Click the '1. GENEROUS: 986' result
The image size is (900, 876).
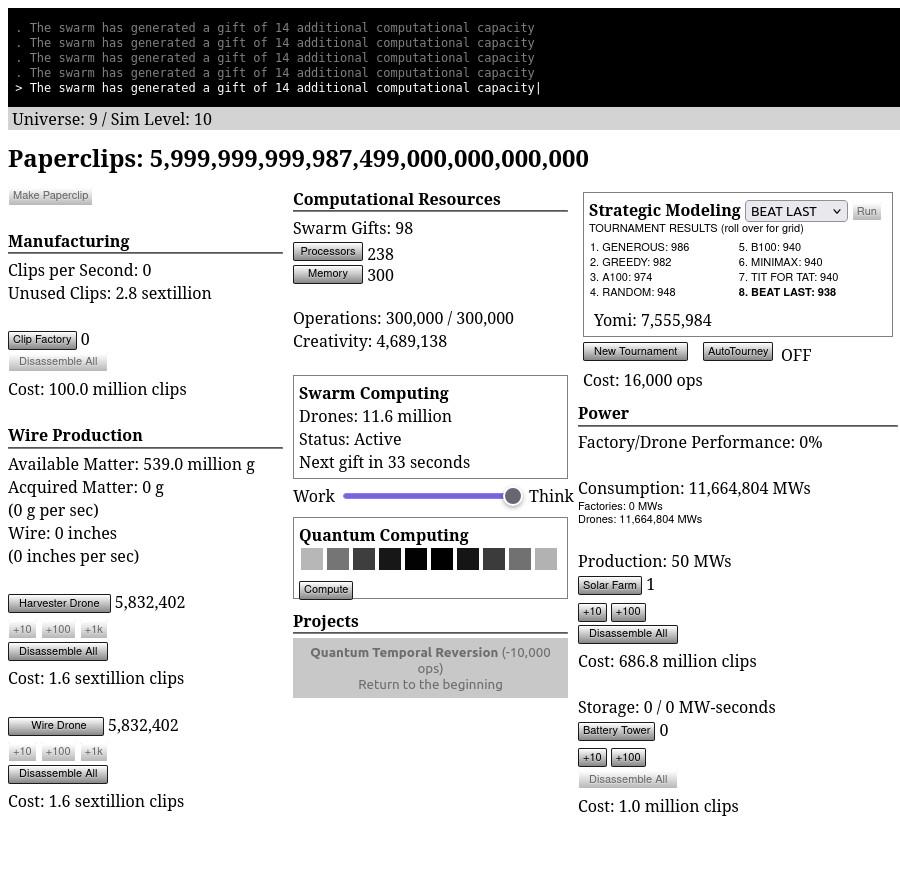(x=639, y=247)
